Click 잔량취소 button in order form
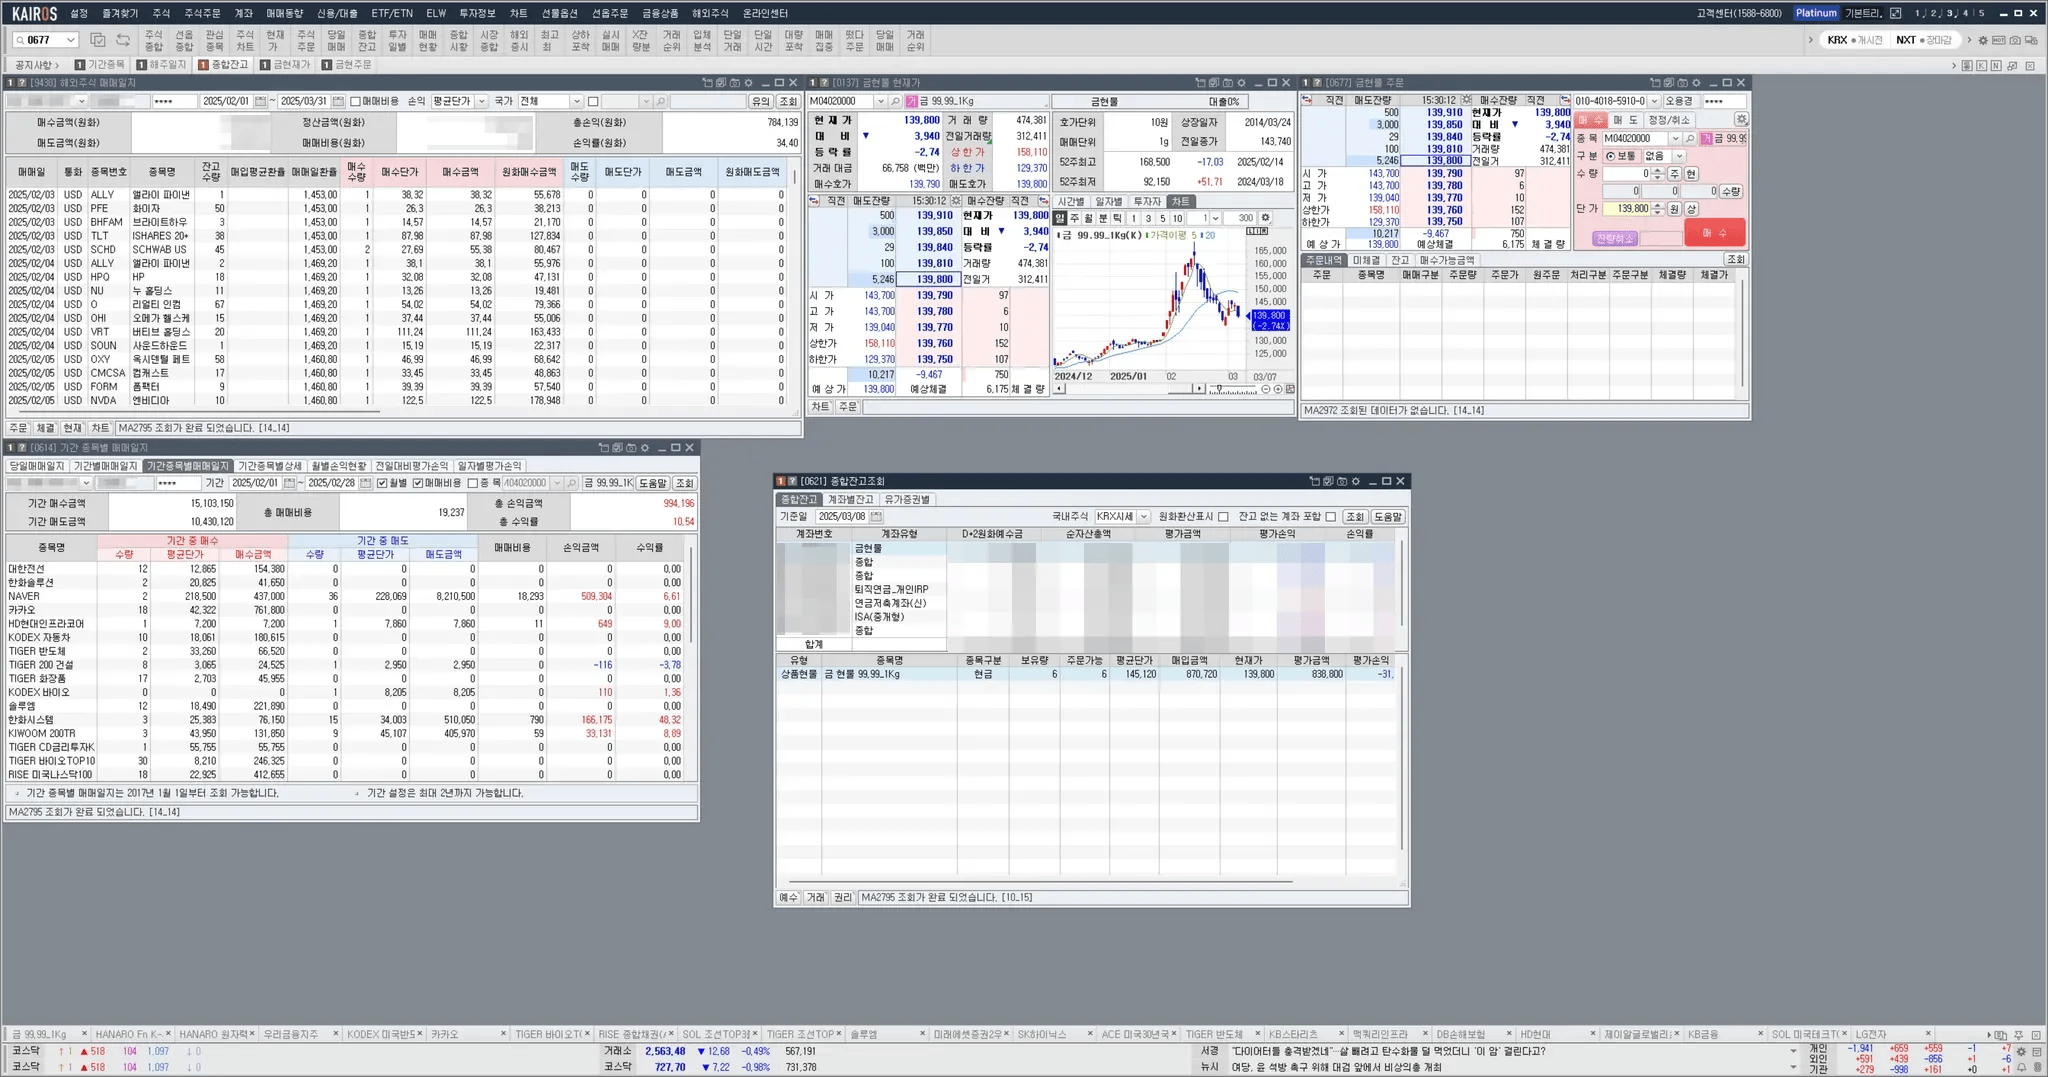This screenshot has height=1077, width=2048. 1613,238
